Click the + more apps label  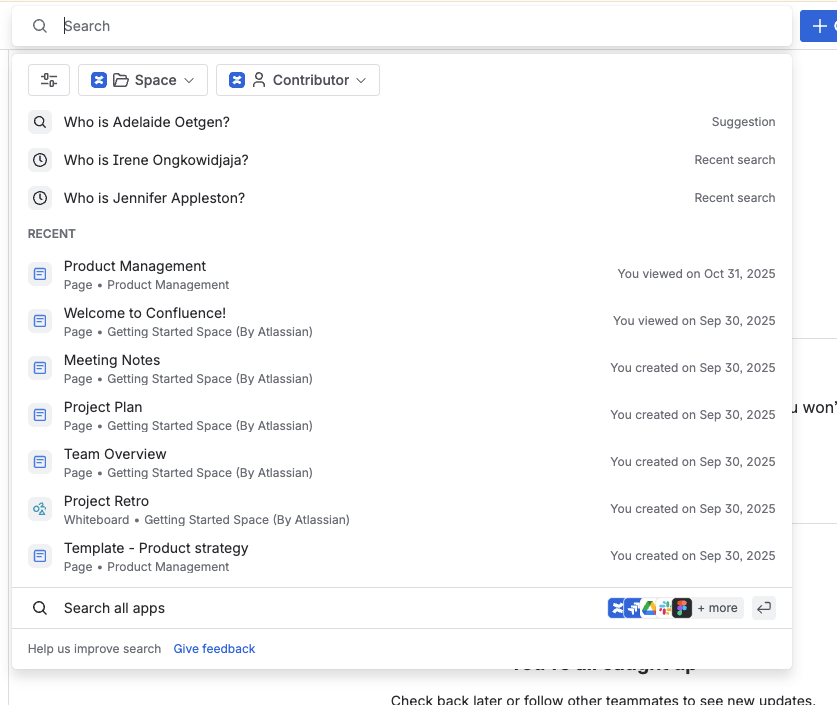pos(717,608)
